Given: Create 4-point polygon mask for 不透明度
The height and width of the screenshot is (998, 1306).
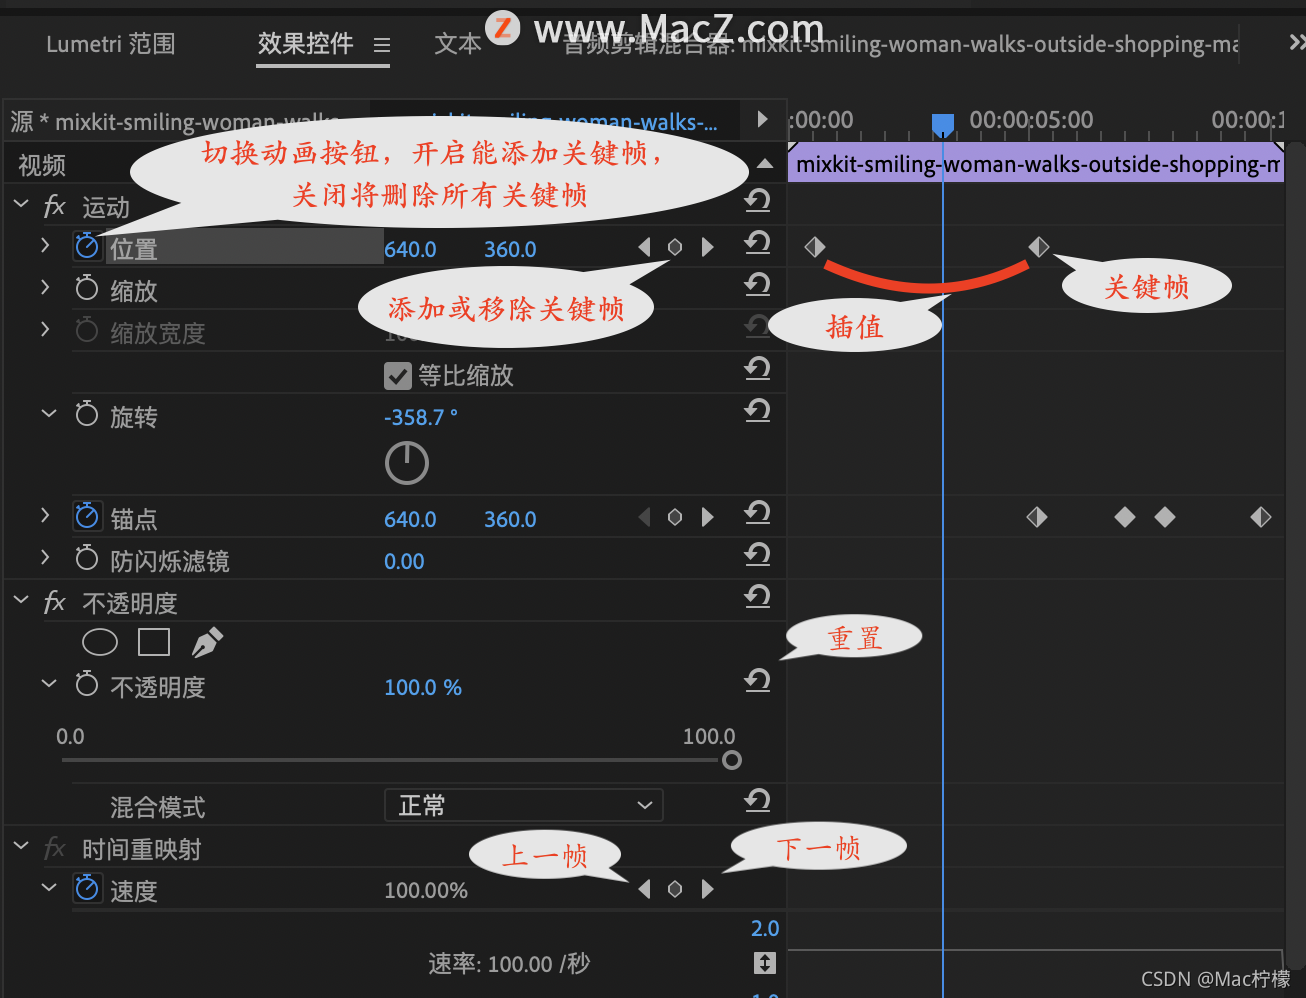Looking at the screenshot, I should 154,642.
